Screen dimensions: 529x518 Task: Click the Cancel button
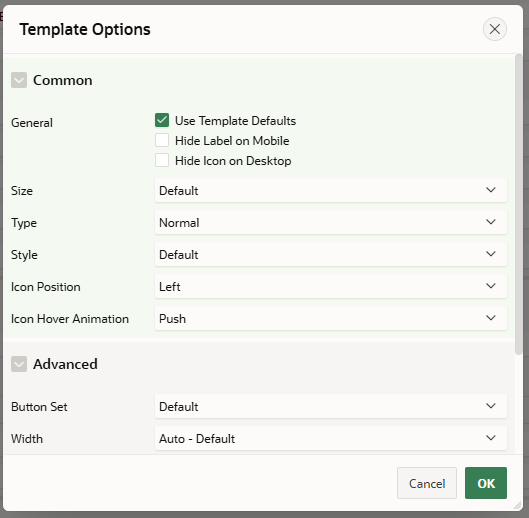[x=427, y=483]
